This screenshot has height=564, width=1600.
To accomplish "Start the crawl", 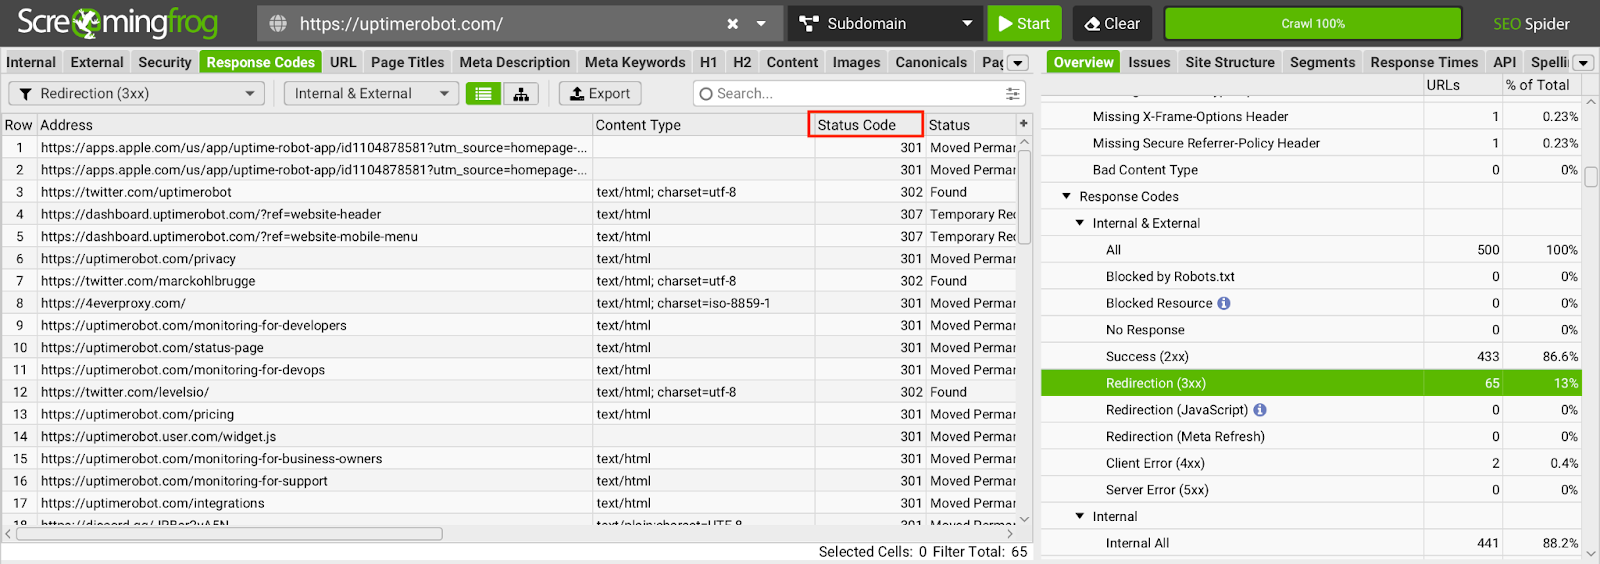I will click(1024, 23).
